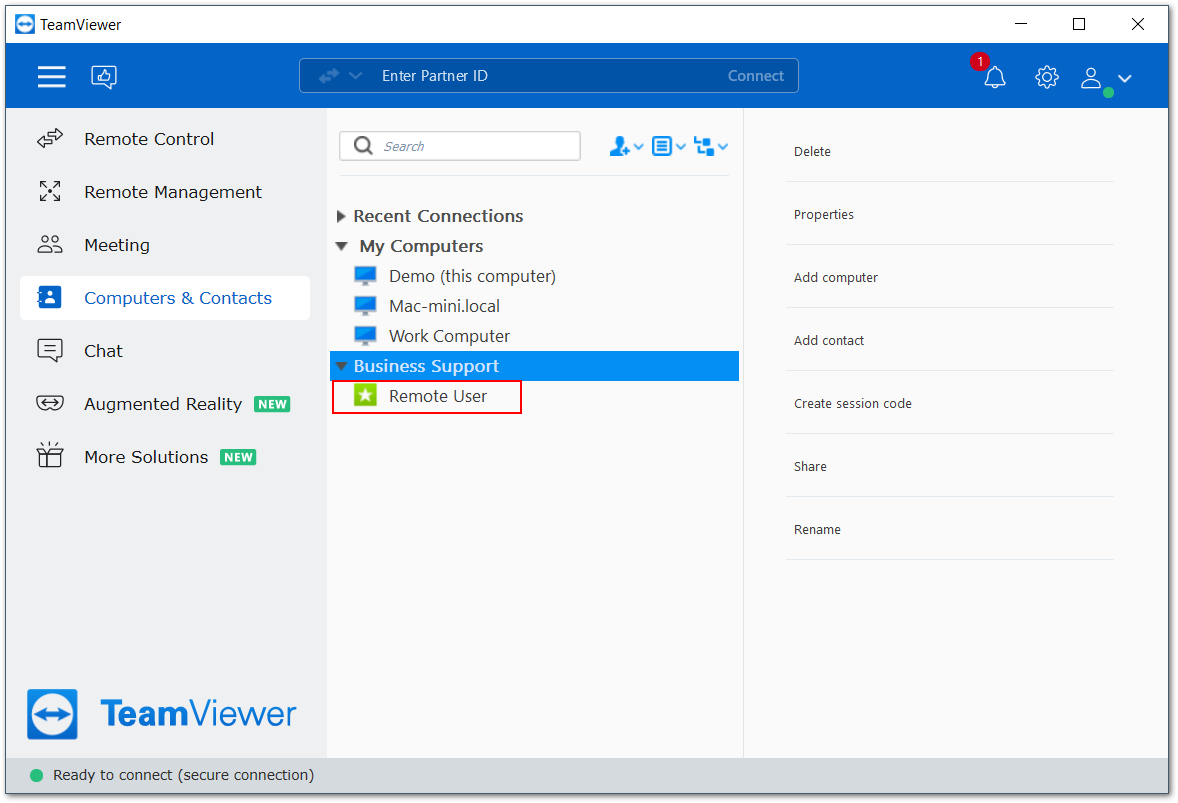1178x803 pixels.
Task: Click NEW badge beside More Solutions
Action: [x=238, y=457]
